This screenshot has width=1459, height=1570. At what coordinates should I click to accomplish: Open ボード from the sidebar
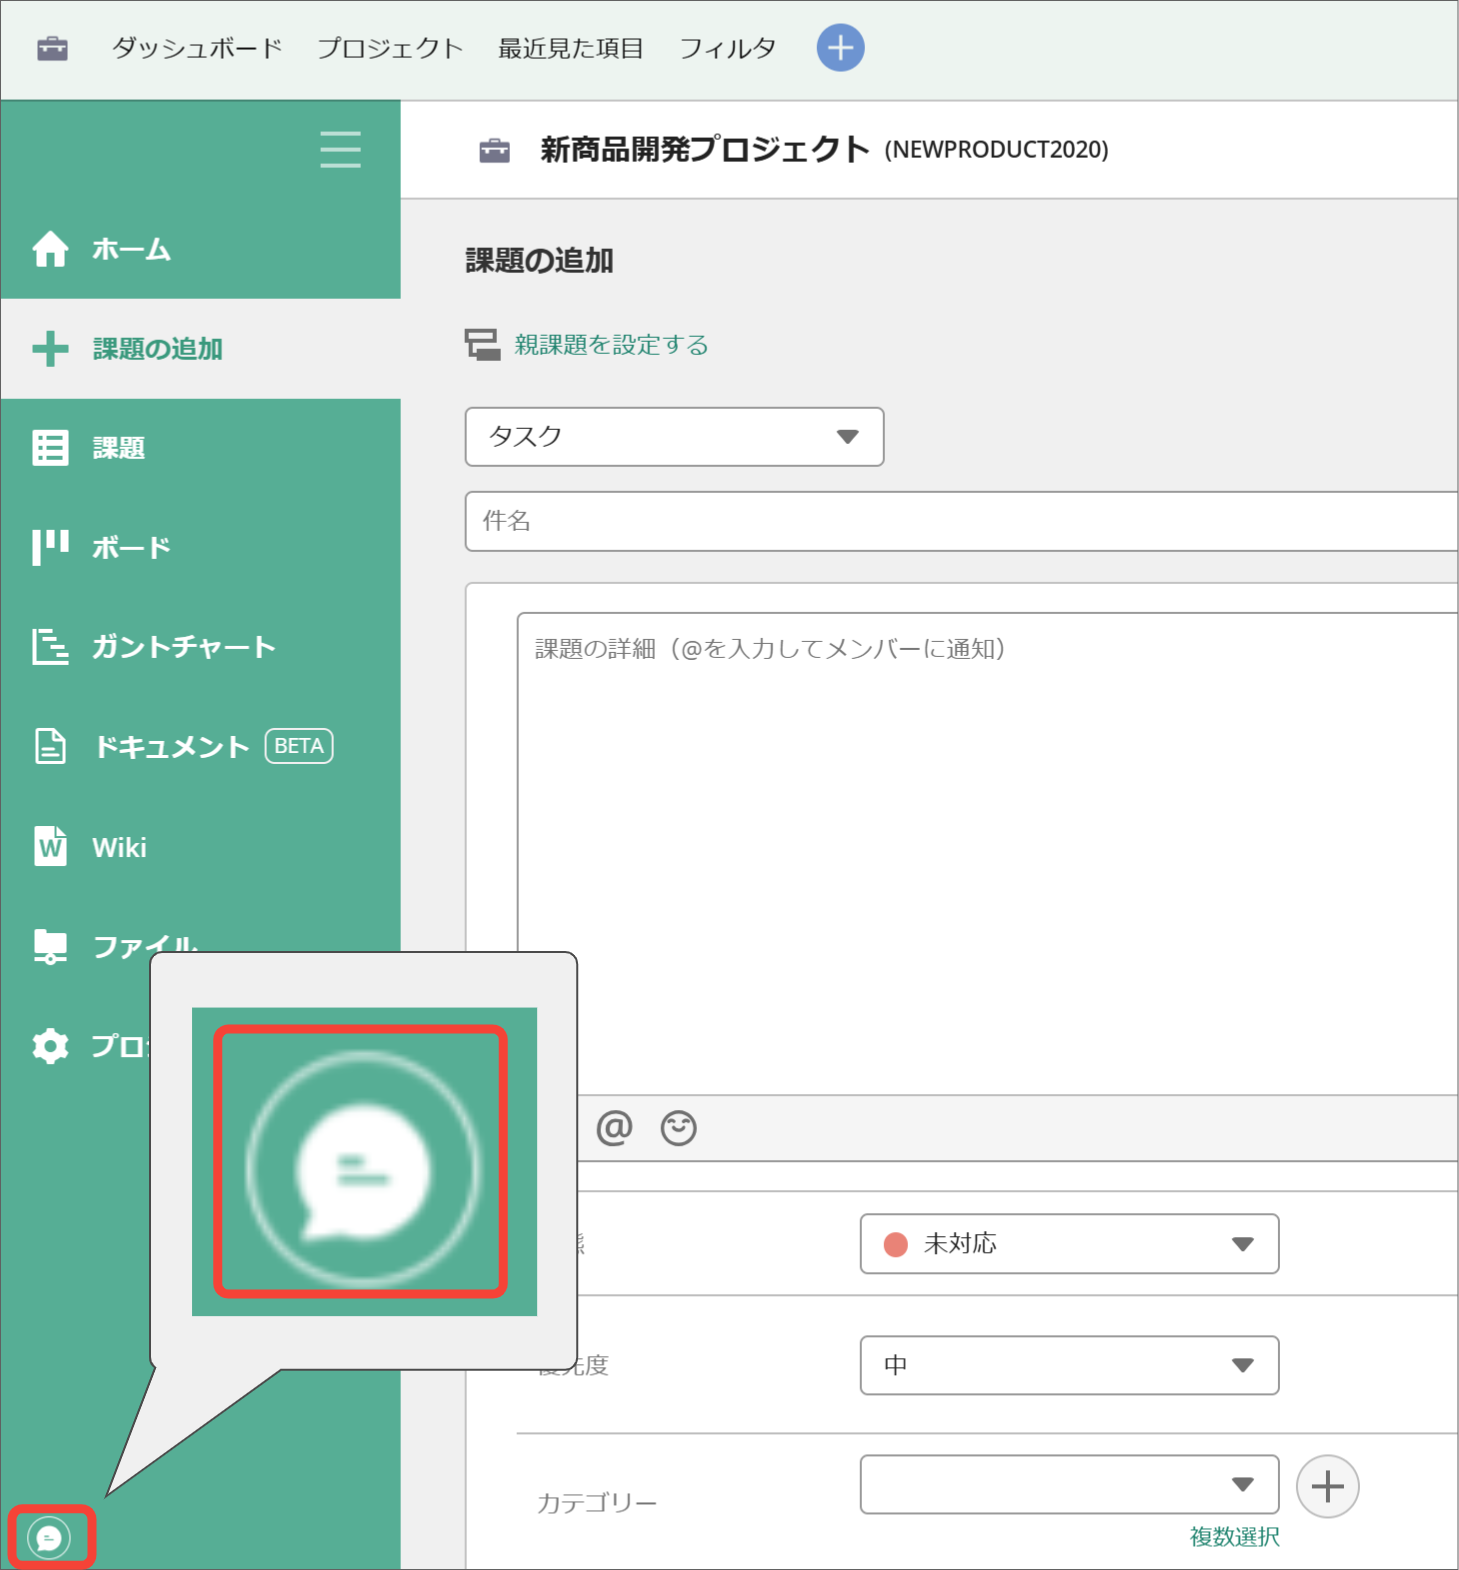(131, 548)
